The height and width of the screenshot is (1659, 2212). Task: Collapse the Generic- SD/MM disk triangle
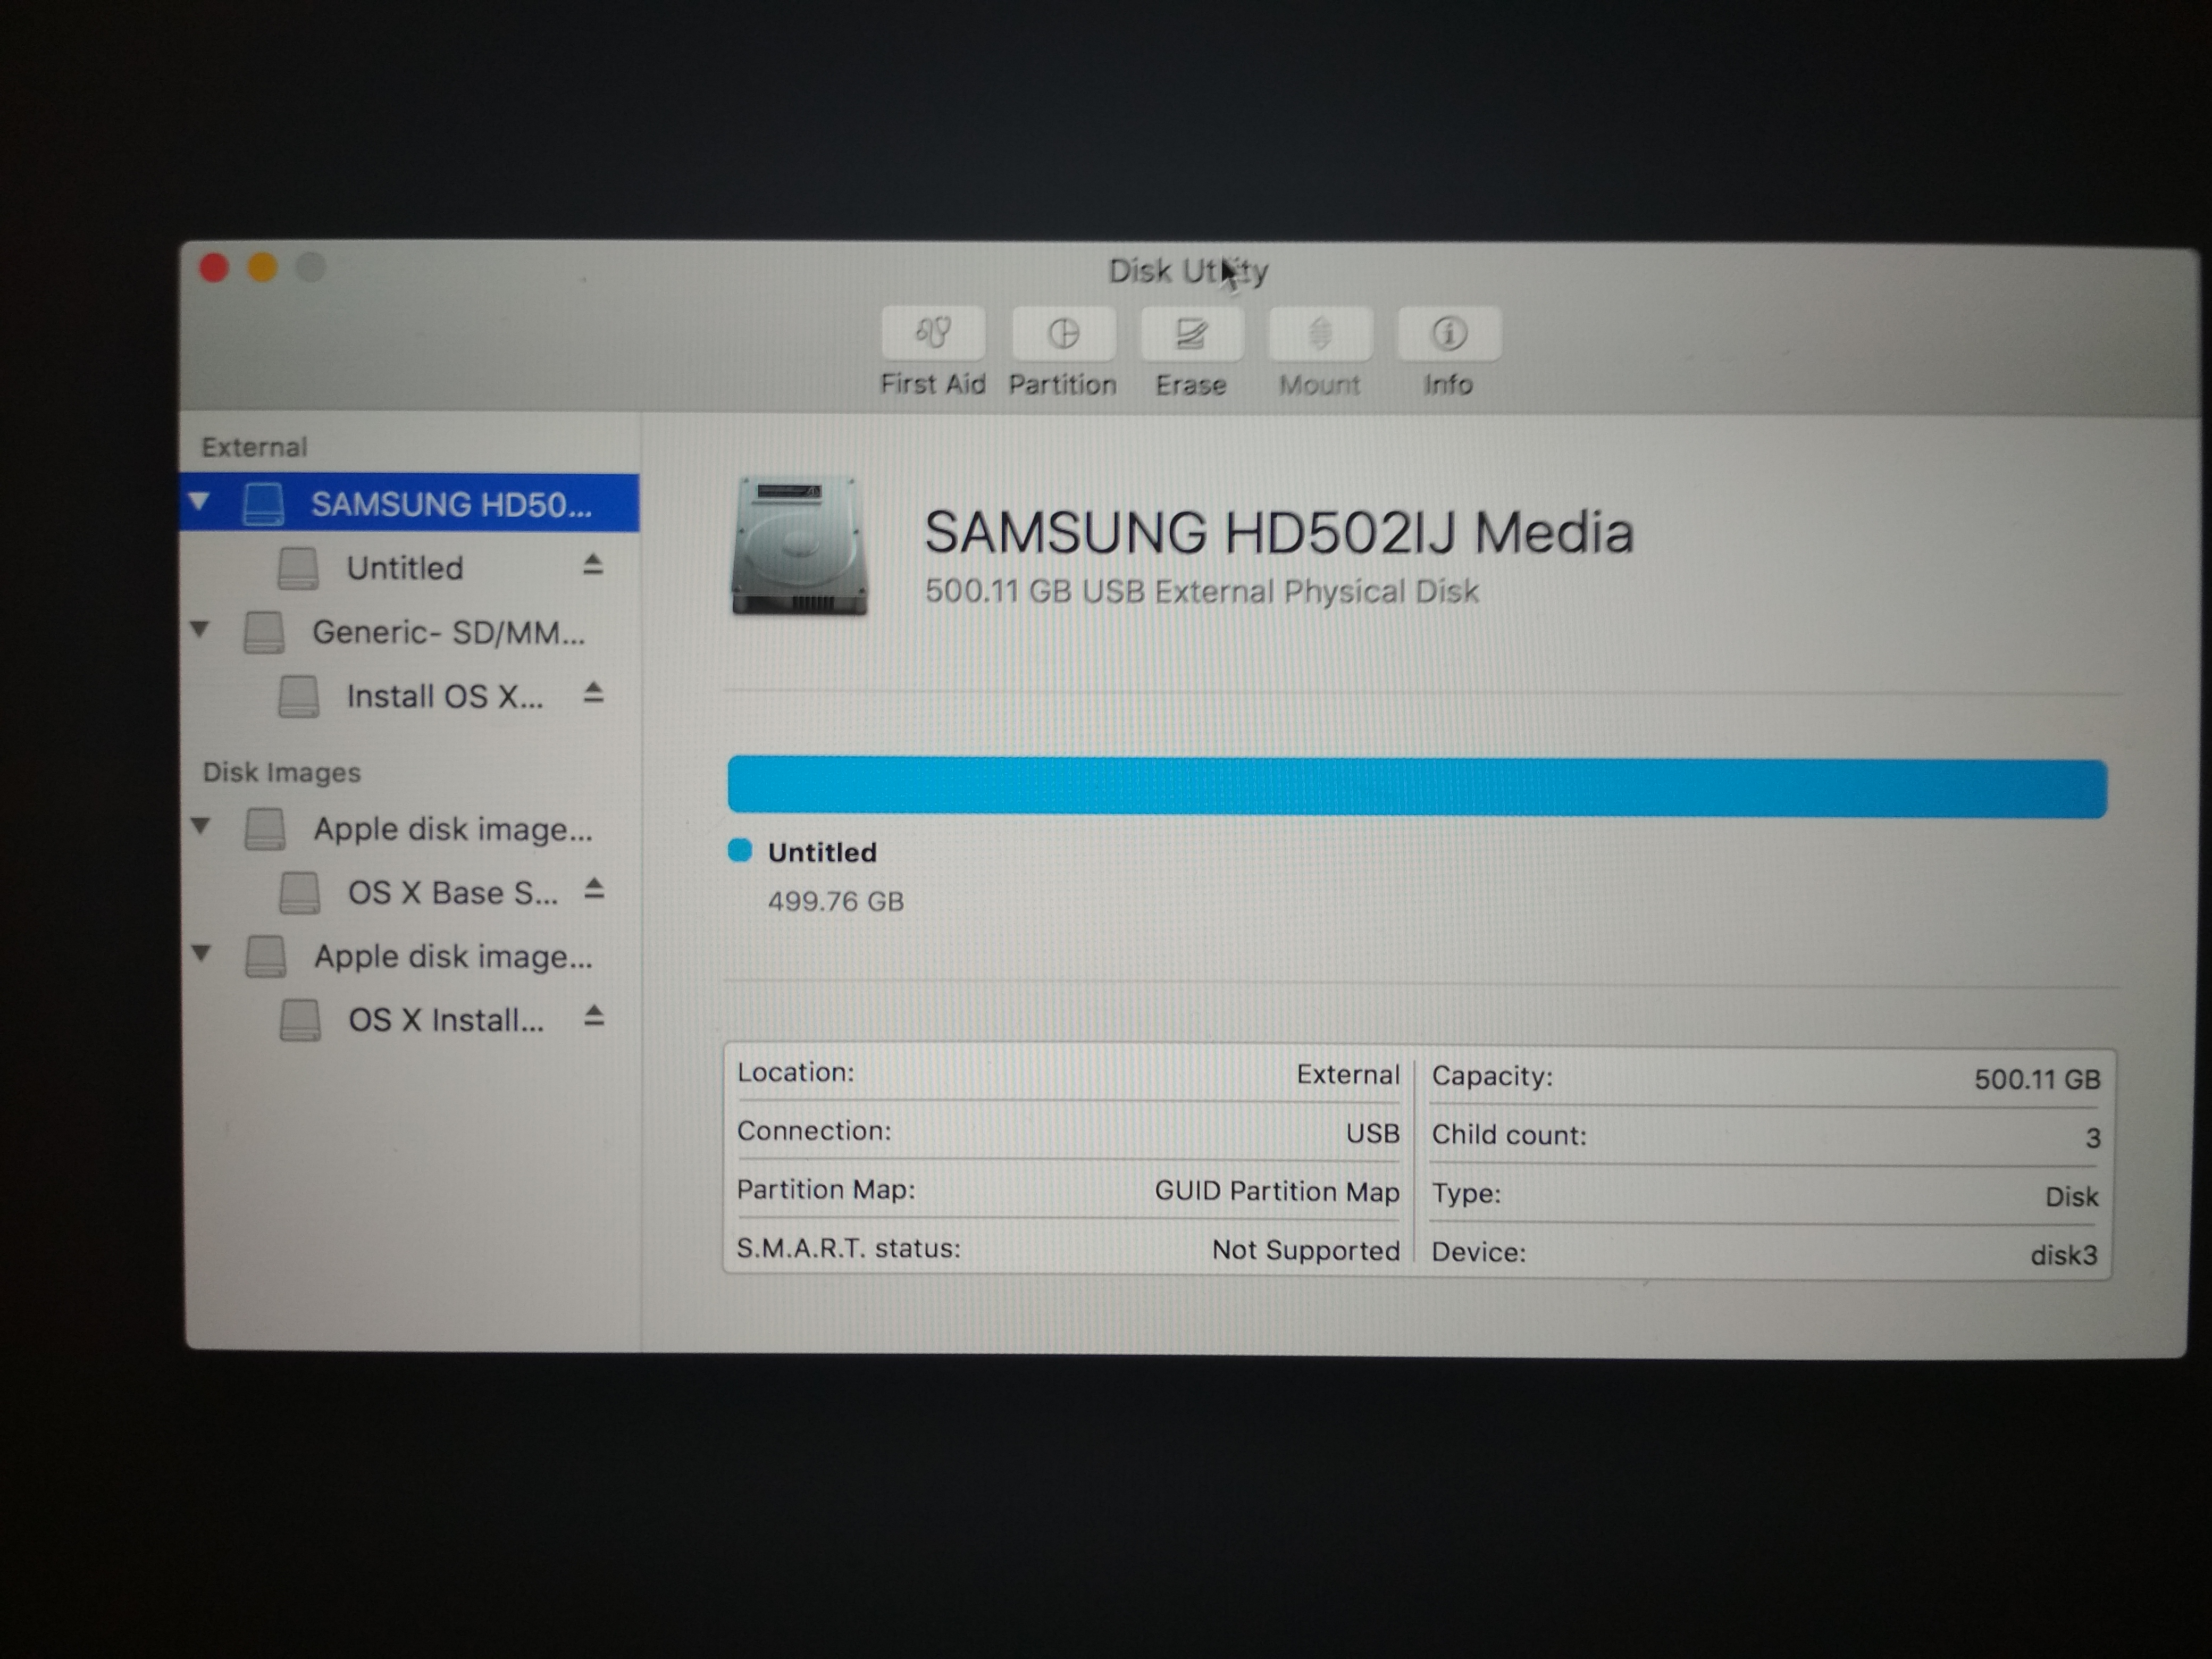pos(200,630)
